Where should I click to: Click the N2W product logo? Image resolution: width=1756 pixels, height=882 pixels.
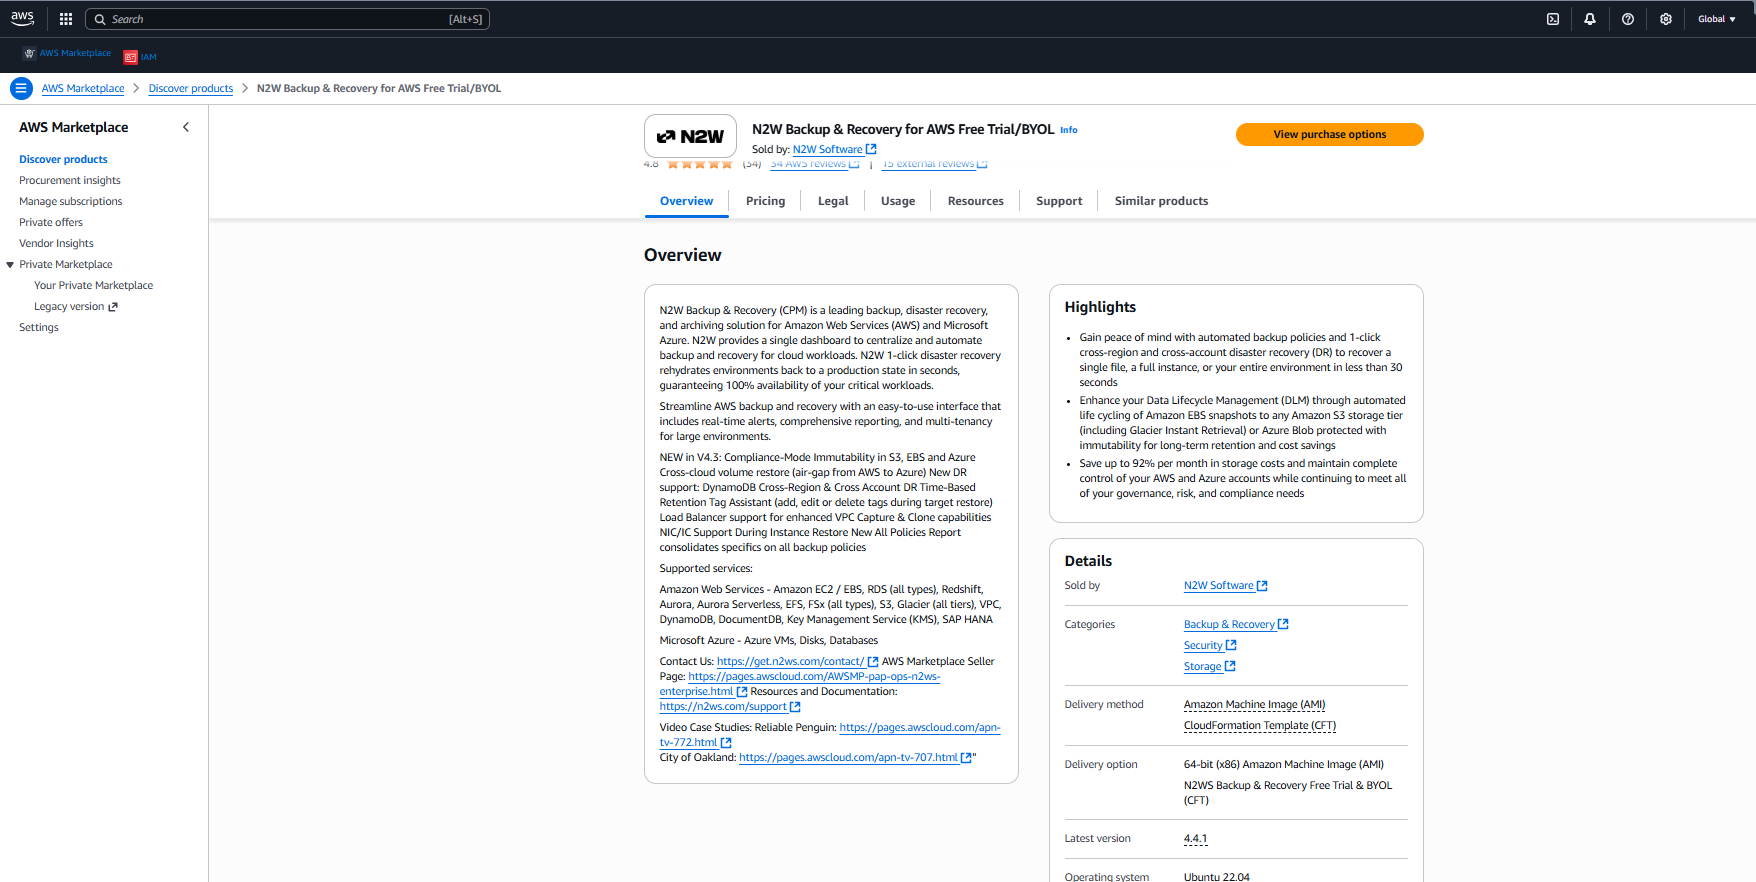(x=690, y=136)
